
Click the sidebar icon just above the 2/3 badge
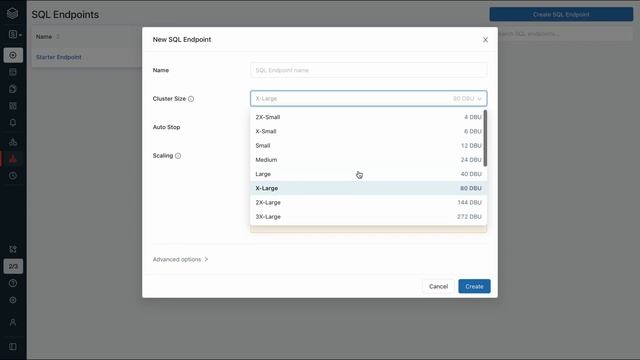(x=13, y=249)
